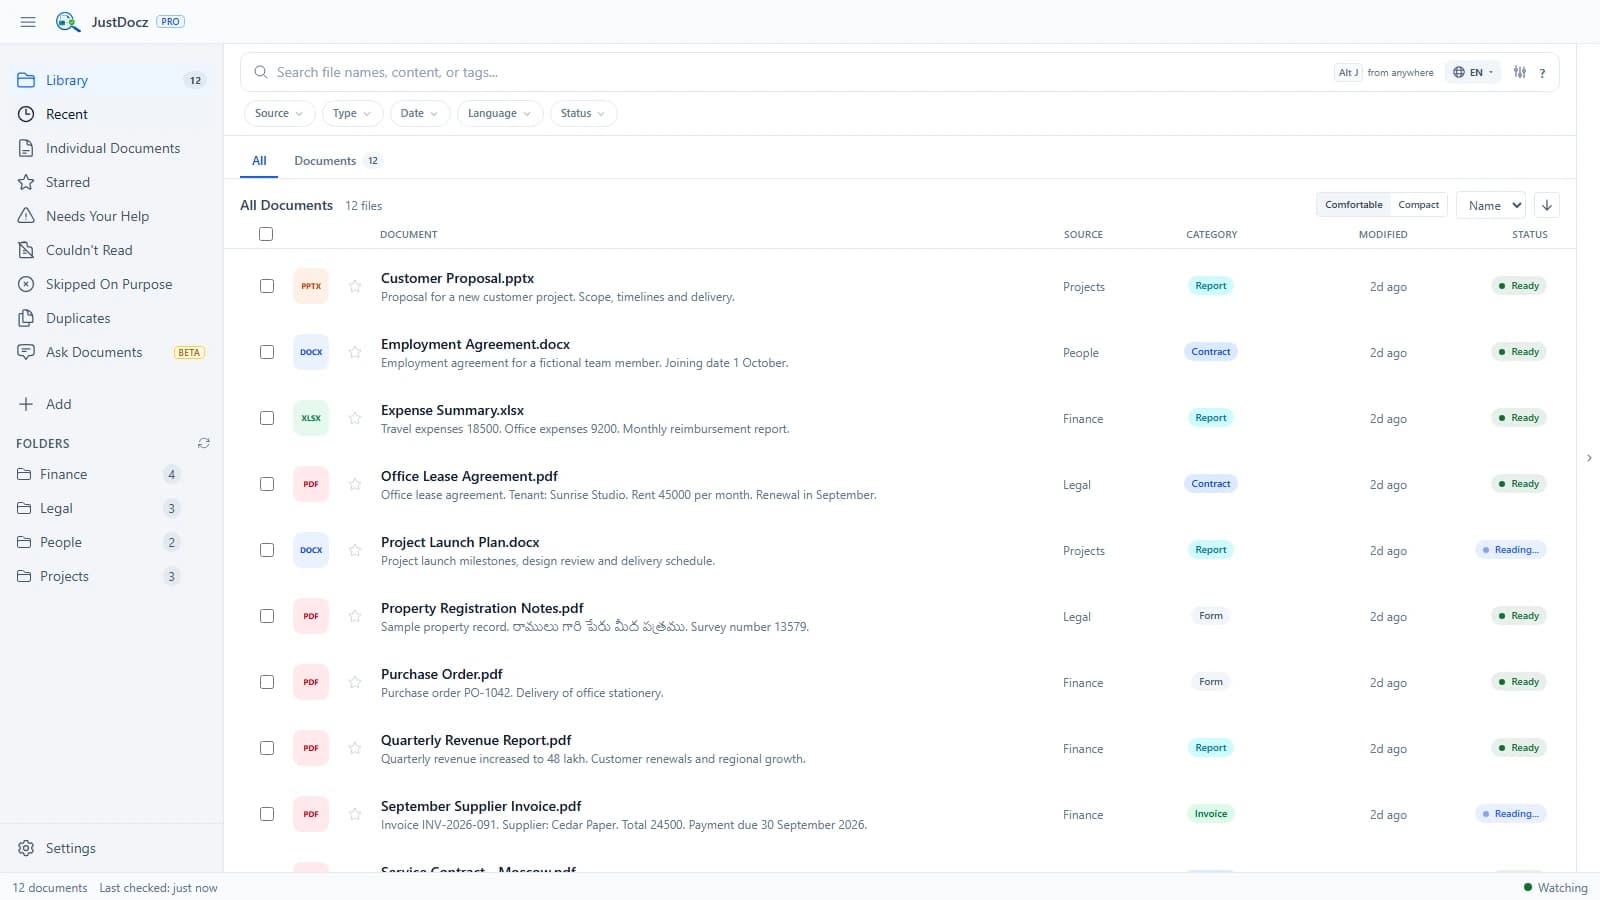
Task: Click the PPTX file type icon
Action: point(311,286)
